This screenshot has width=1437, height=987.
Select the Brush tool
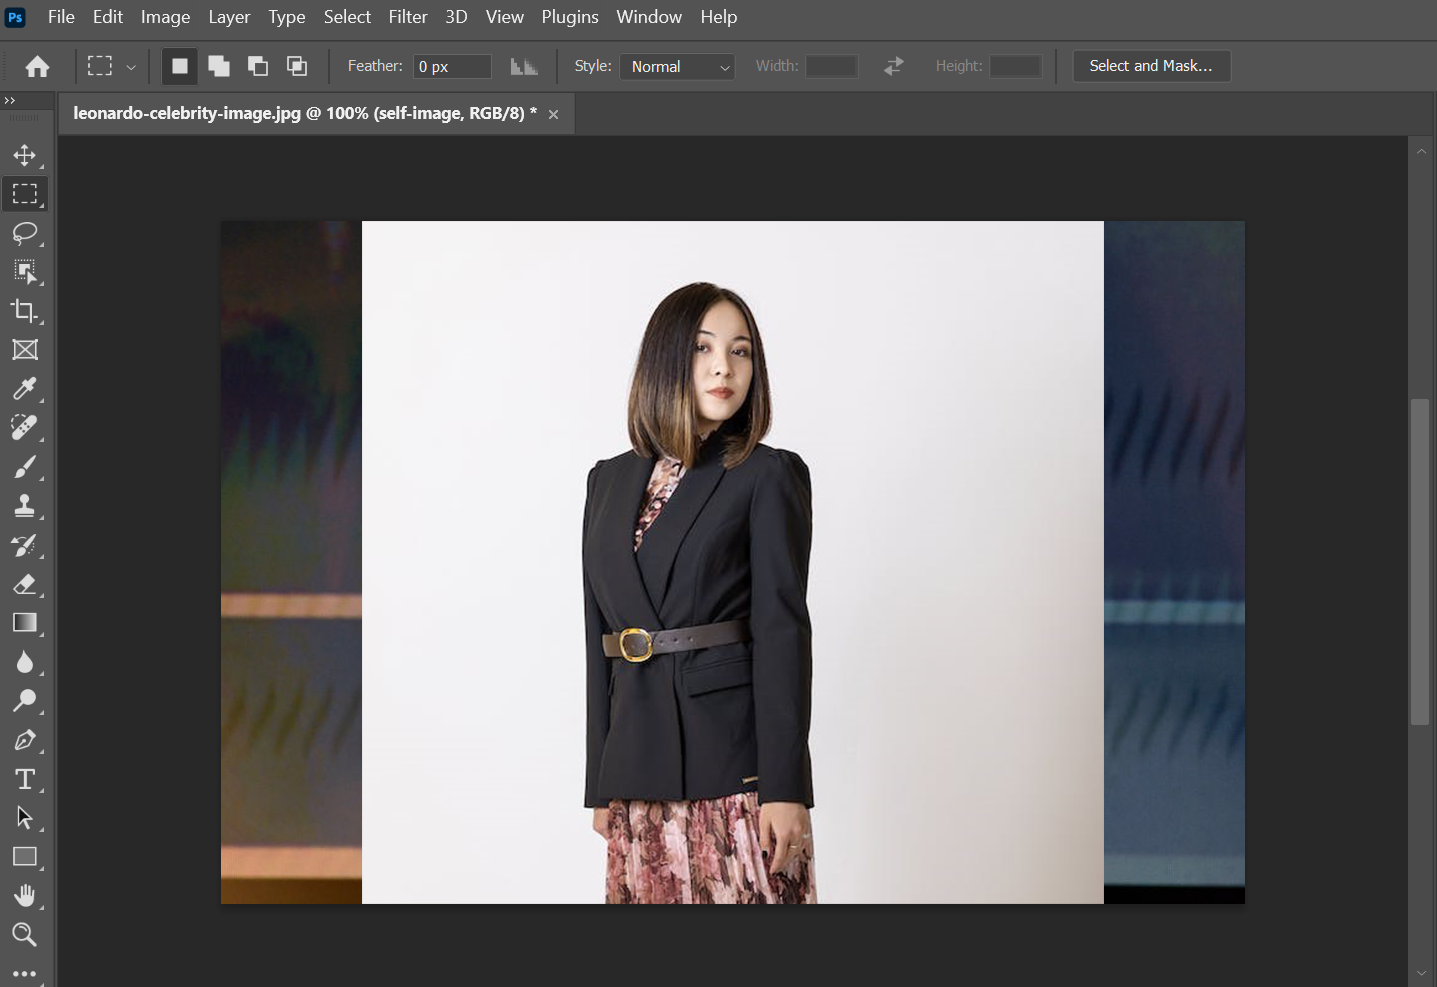(x=25, y=467)
